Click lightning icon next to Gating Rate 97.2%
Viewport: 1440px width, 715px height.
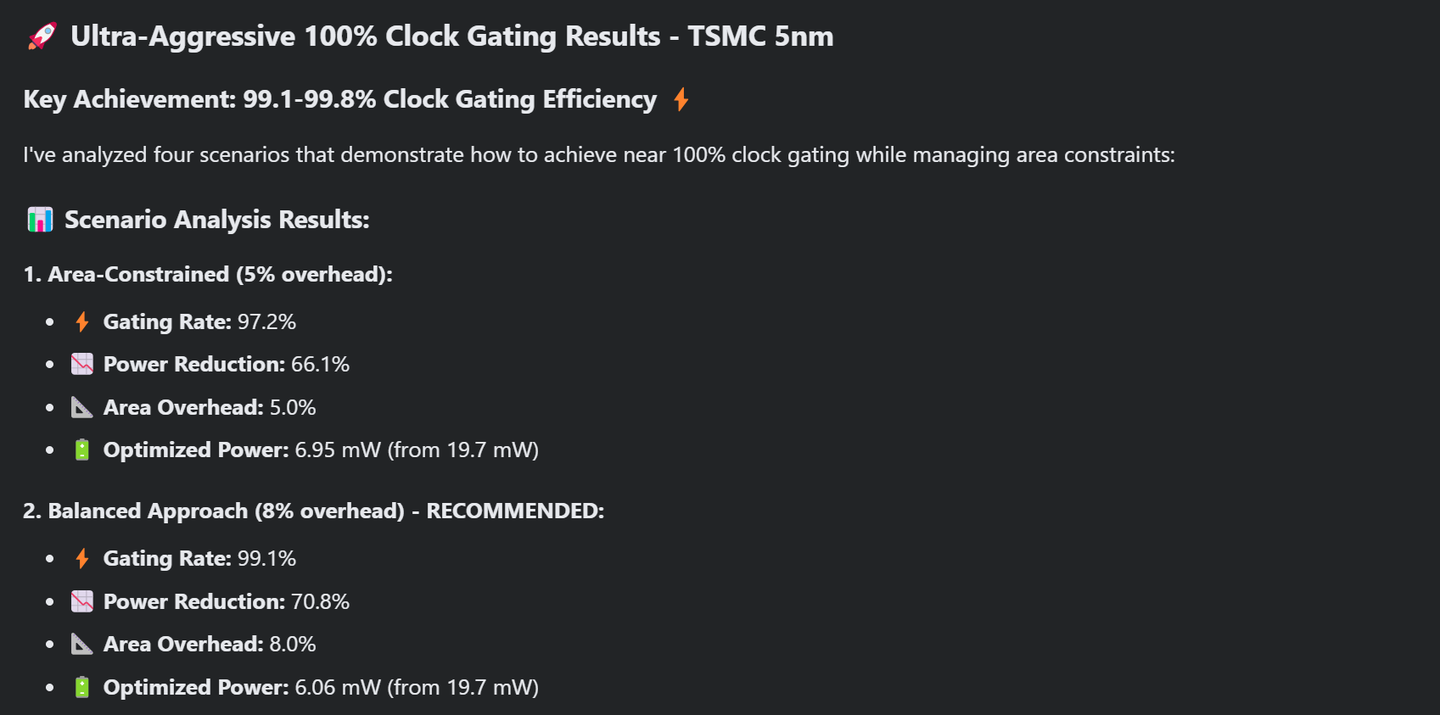[x=82, y=322]
